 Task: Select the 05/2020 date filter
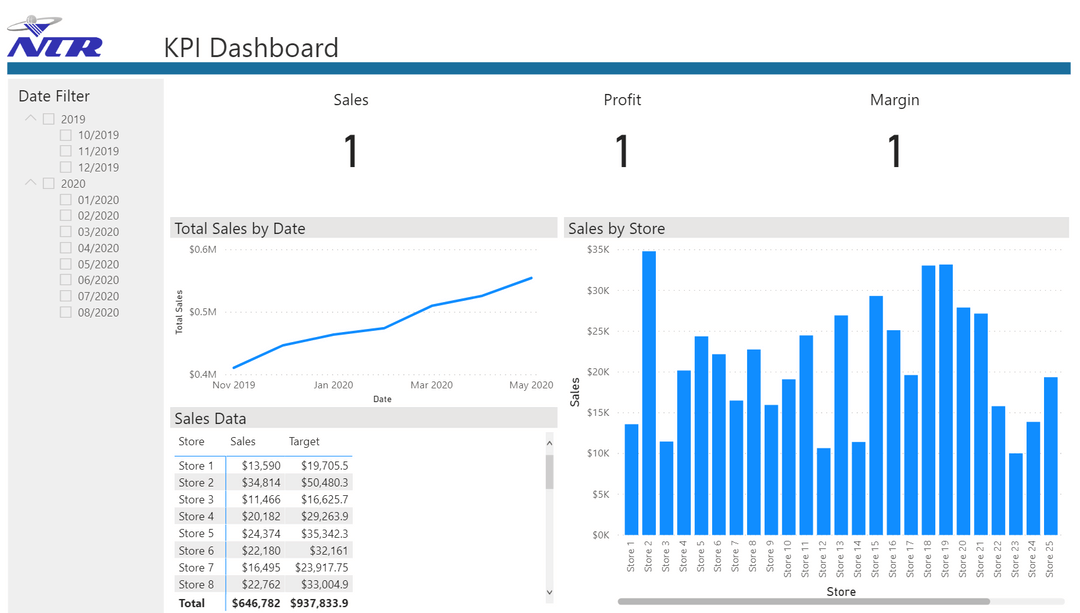coord(65,263)
